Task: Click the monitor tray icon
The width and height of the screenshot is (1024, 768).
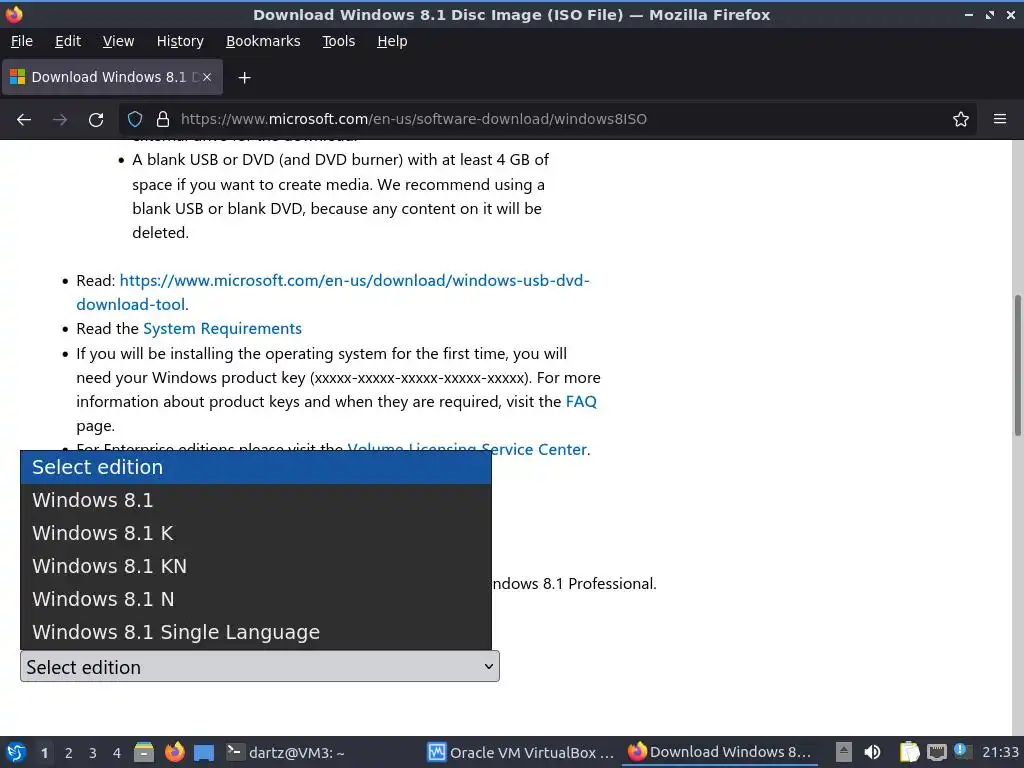Action: [936, 752]
